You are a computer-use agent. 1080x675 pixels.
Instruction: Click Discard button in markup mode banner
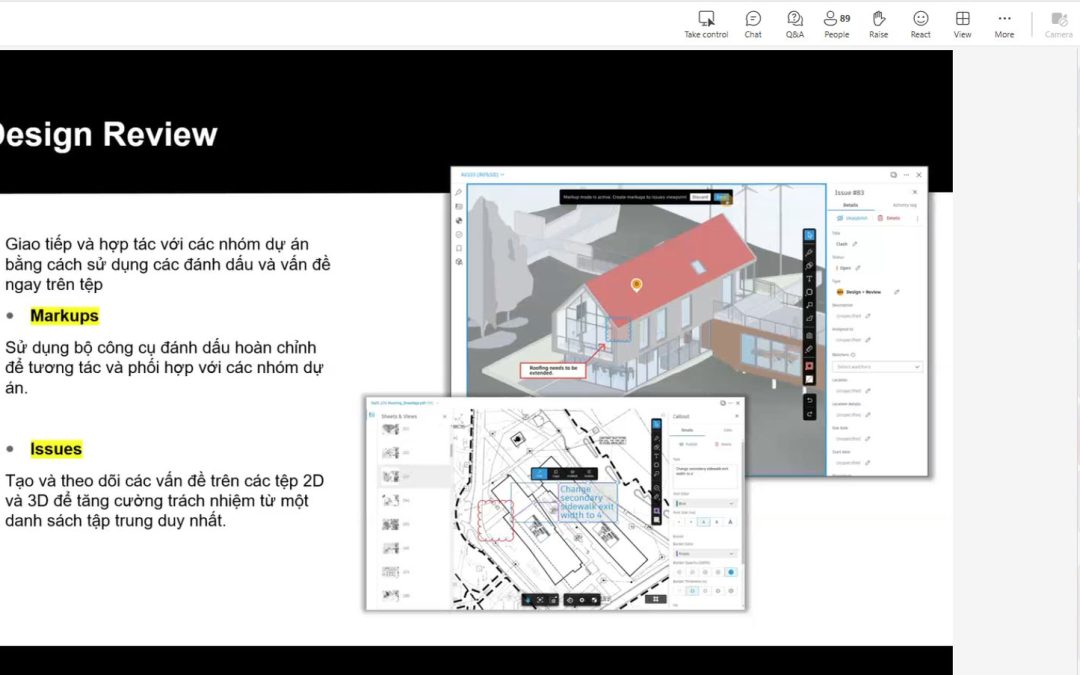tap(700, 198)
